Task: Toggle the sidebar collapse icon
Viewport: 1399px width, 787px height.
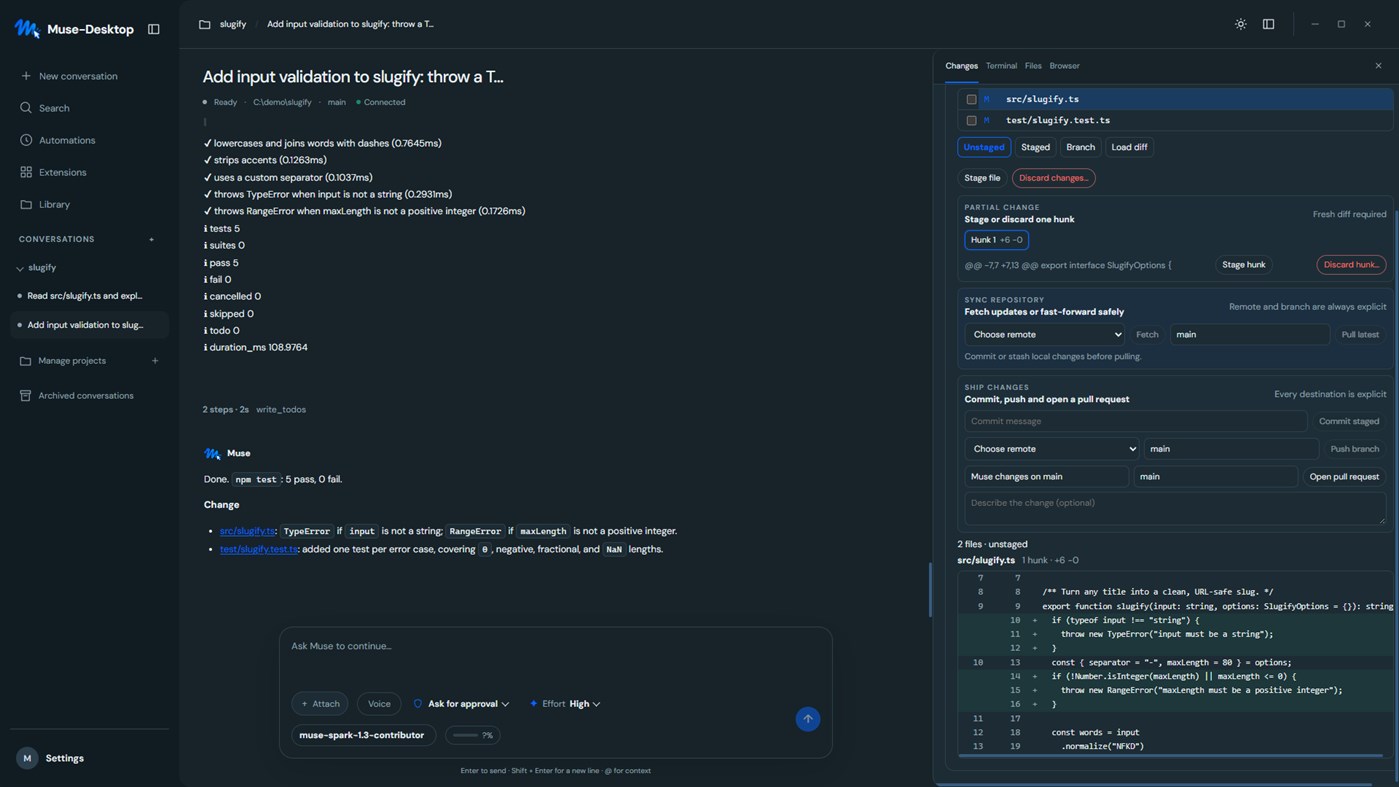Action: point(154,29)
